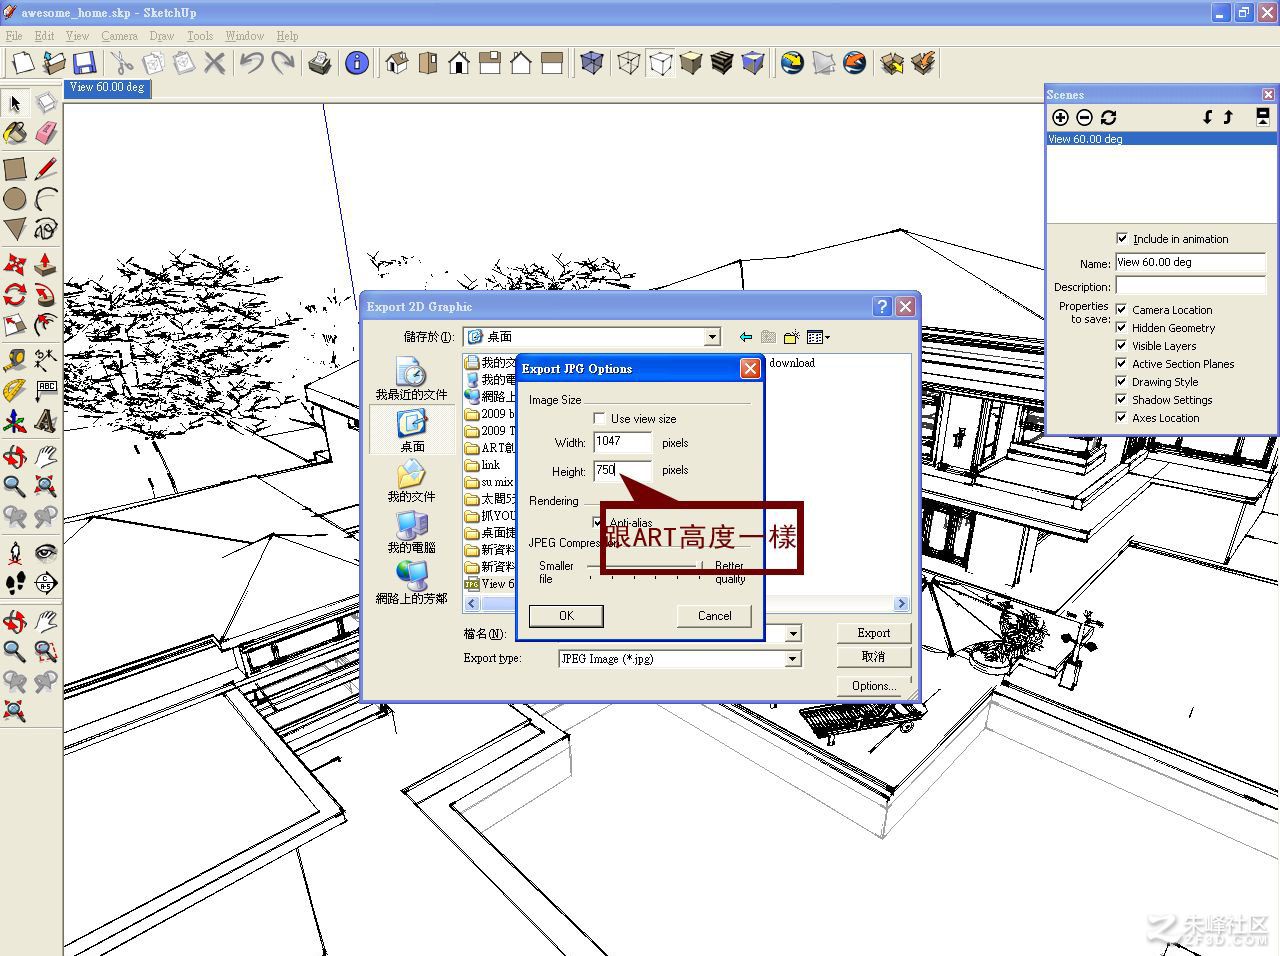
Task: Remove scene with minus icon
Action: point(1084,117)
